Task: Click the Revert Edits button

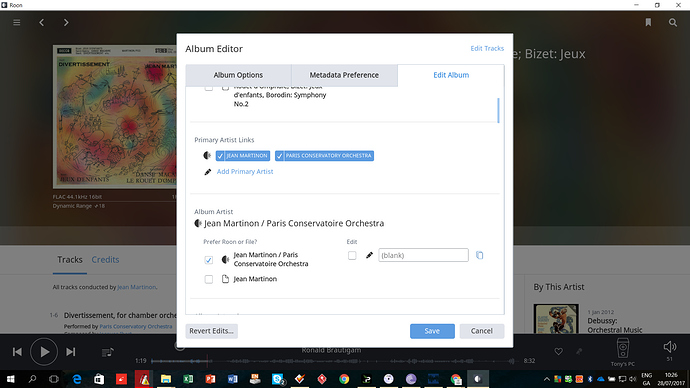Action: (212, 331)
